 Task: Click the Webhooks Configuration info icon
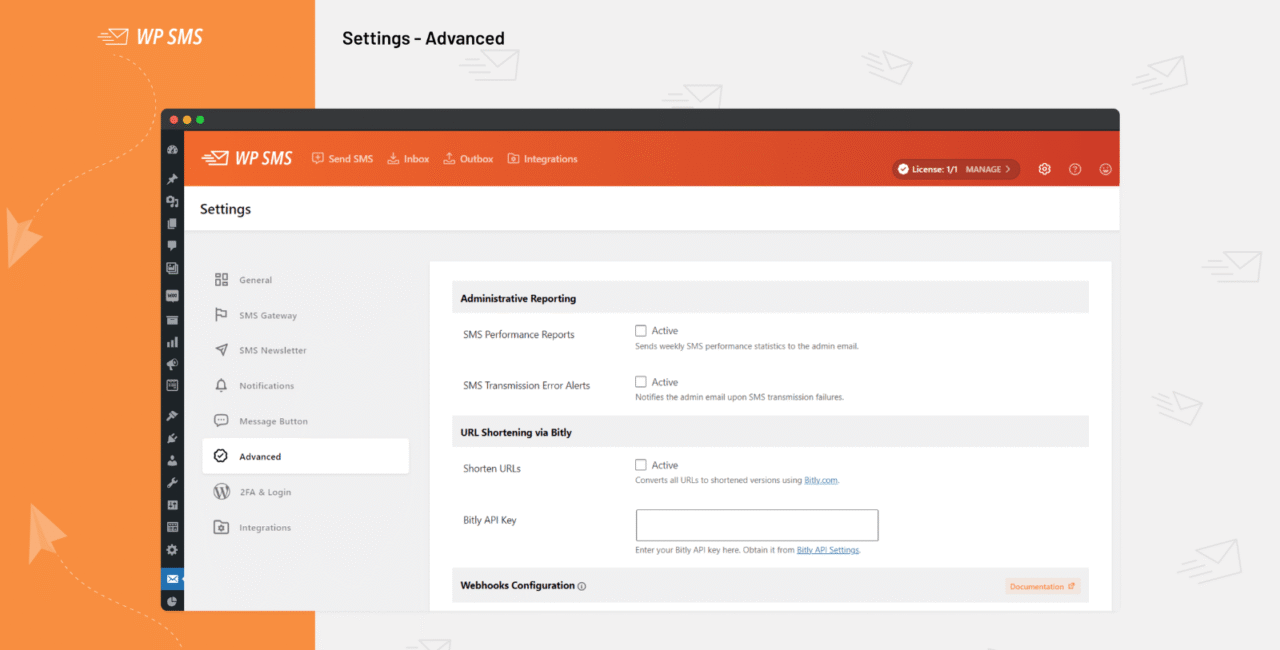pyautogui.click(x=582, y=586)
